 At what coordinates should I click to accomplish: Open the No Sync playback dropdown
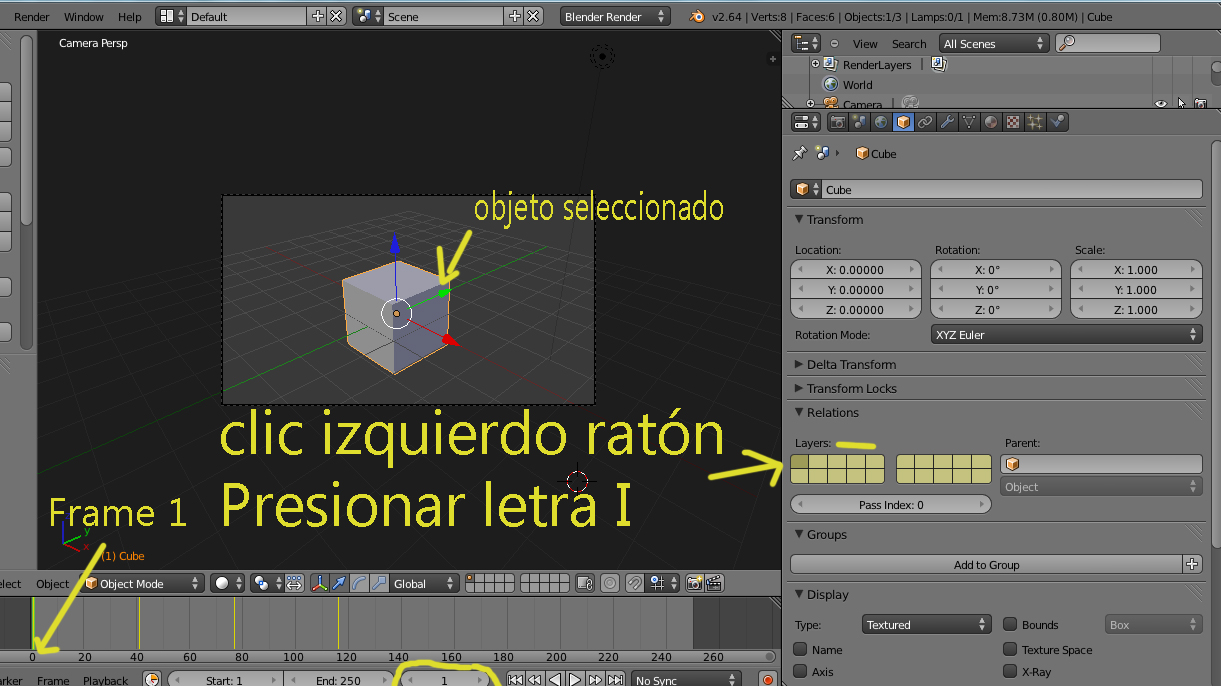(x=686, y=680)
